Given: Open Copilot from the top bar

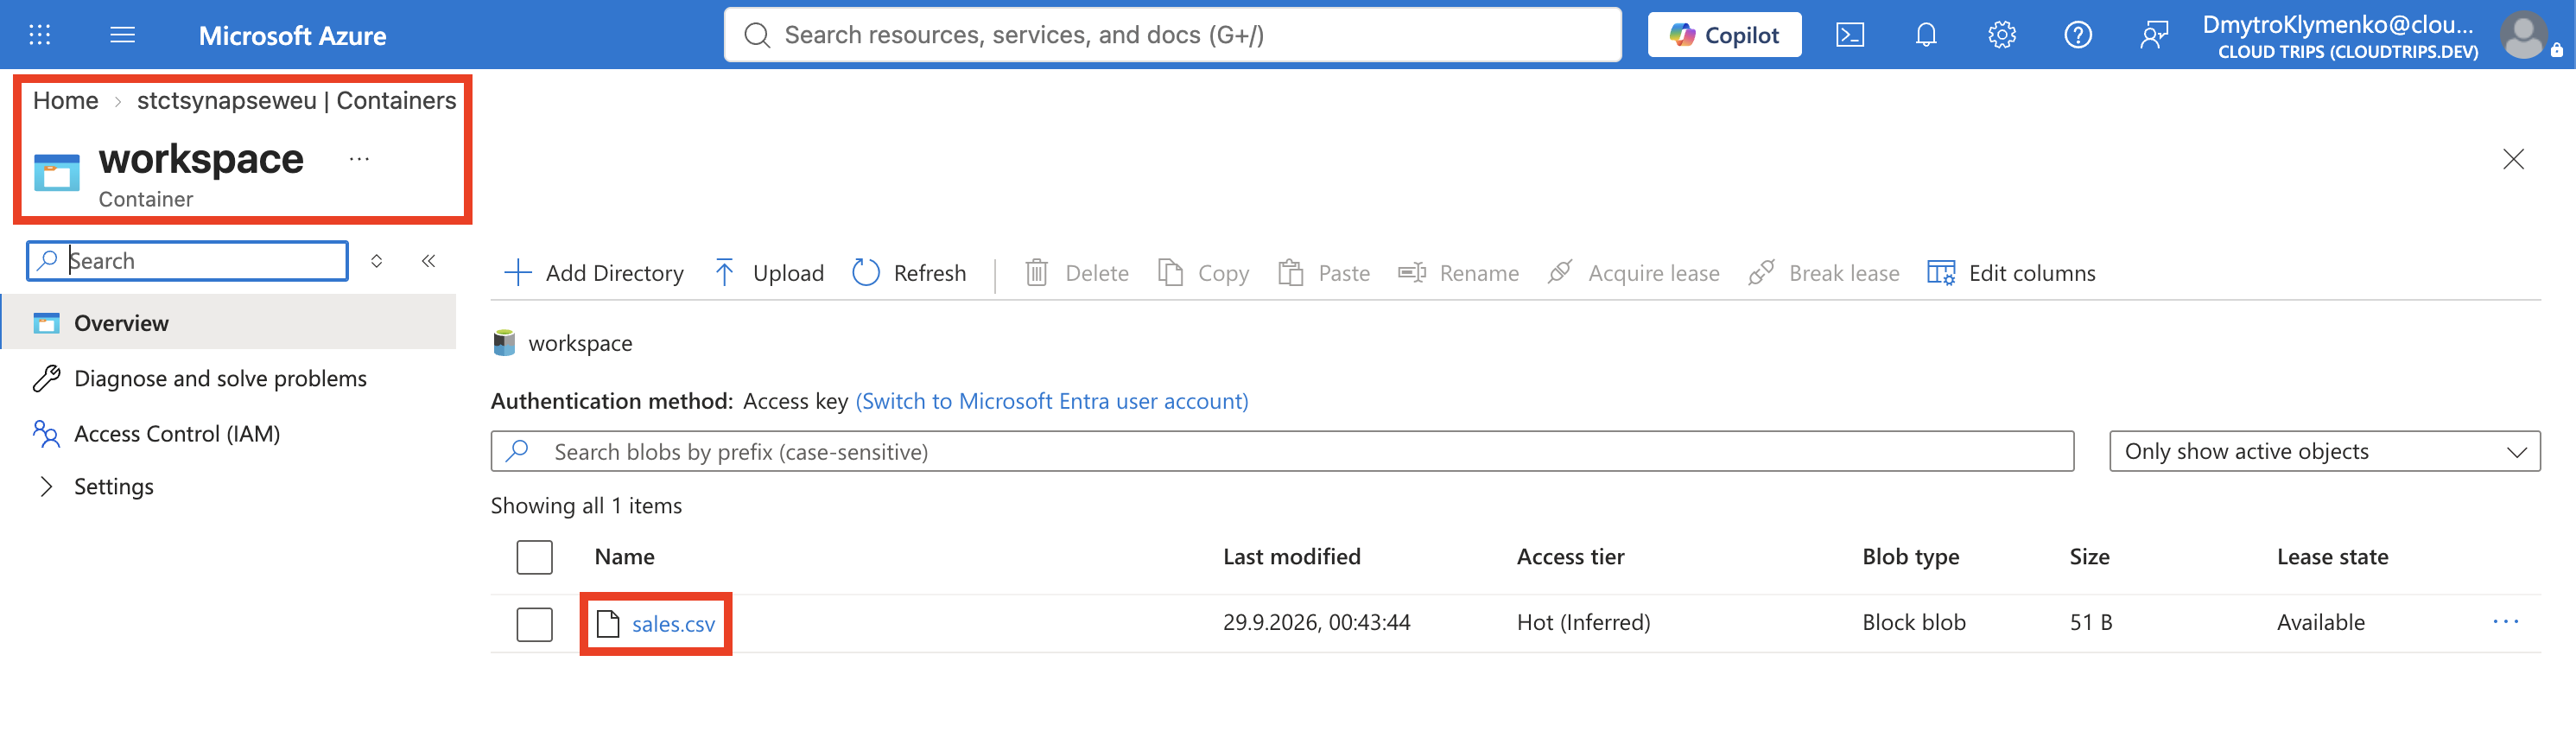Looking at the screenshot, I should 1724,35.
